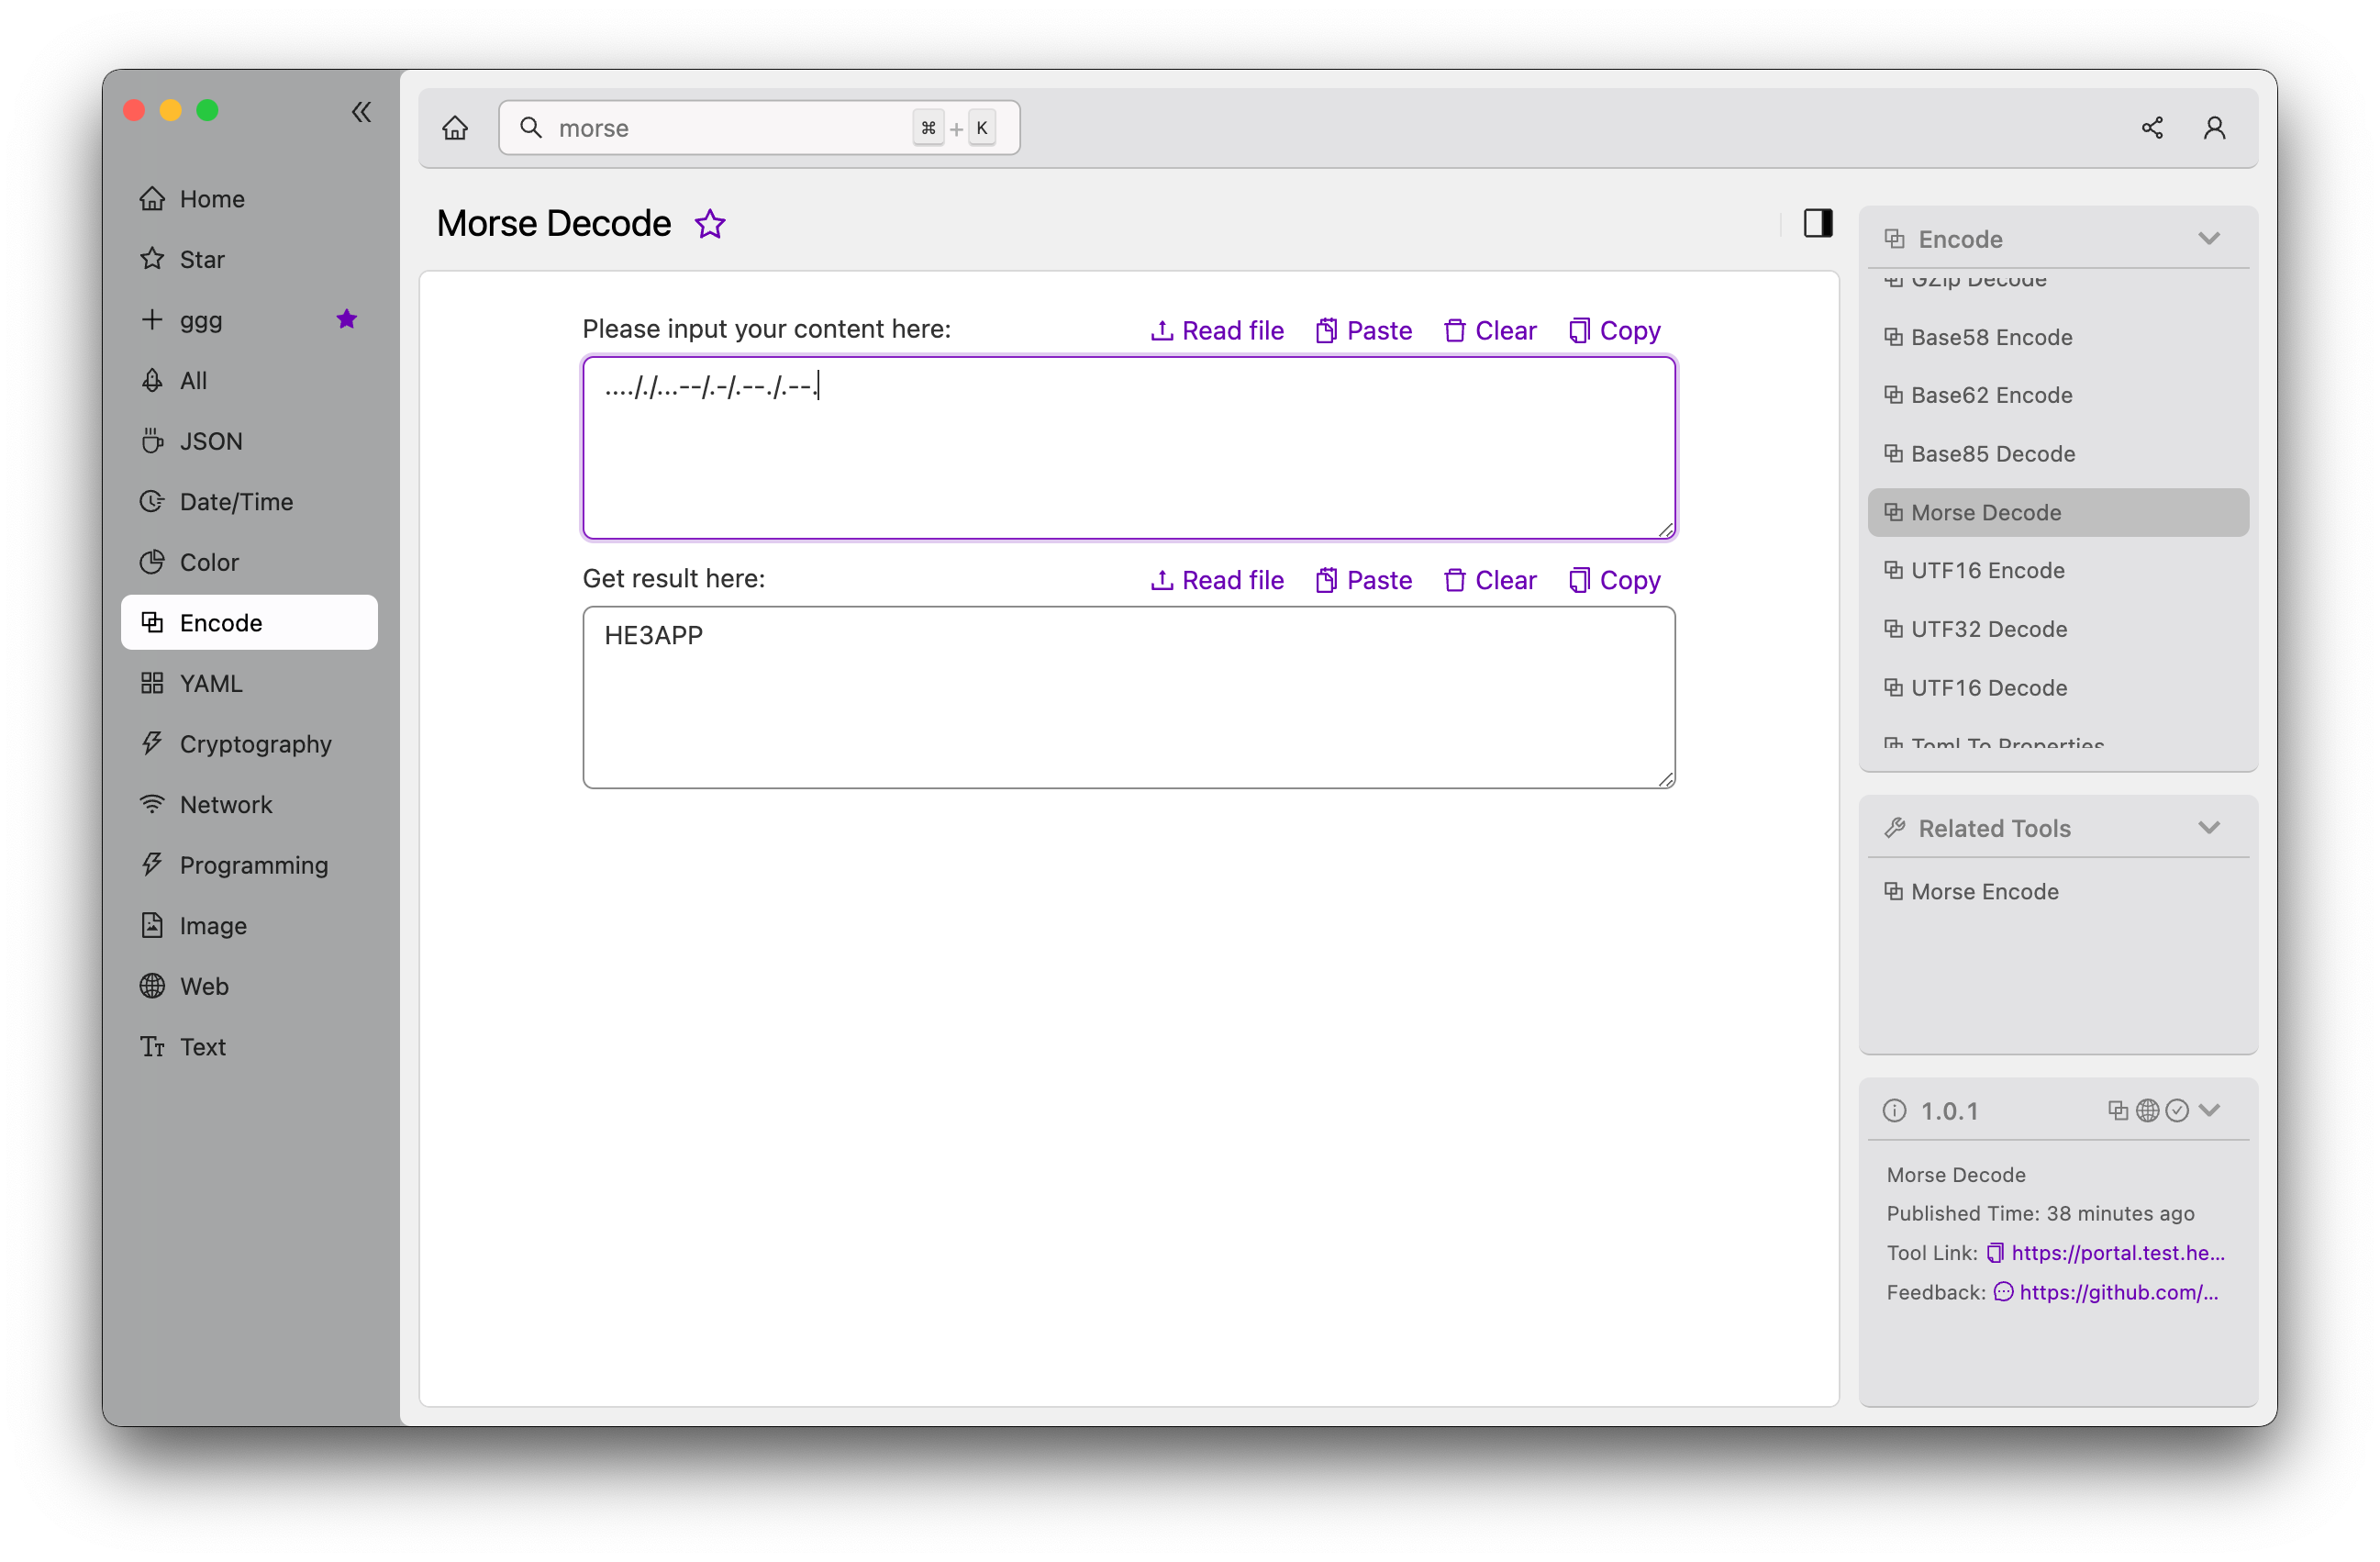Copy the HE3APP result
2380x1562 pixels.
(x=1614, y=580)
